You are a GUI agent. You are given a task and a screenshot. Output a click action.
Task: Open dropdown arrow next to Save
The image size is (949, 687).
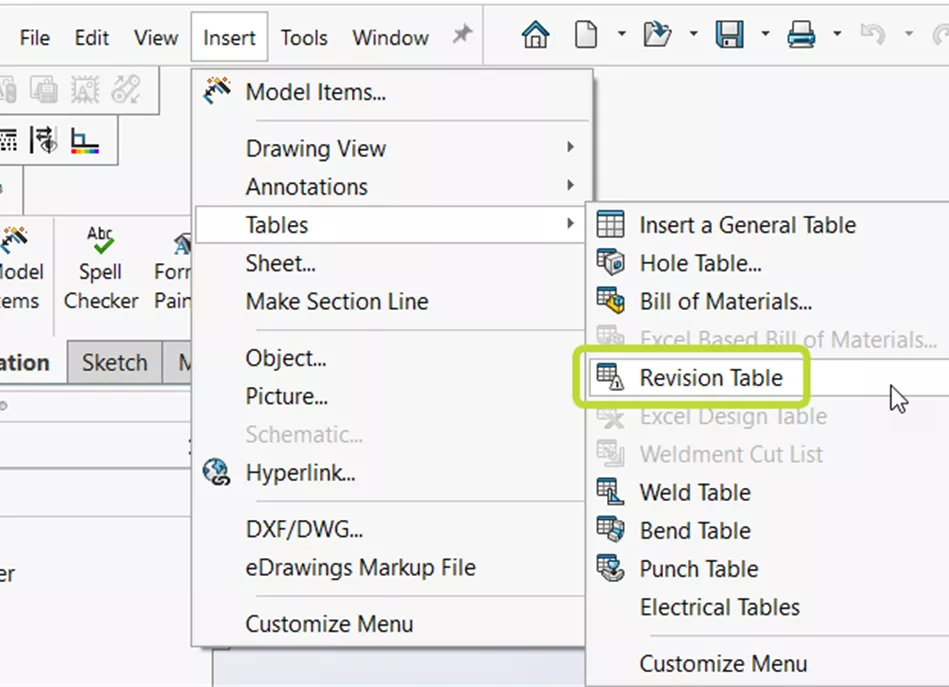765,36
